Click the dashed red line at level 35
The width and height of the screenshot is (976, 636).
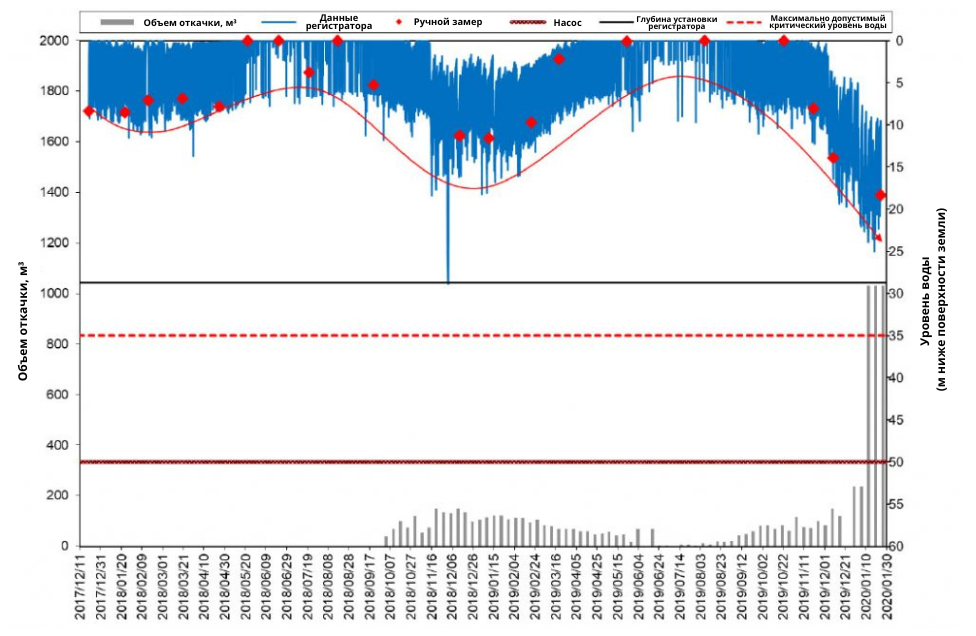pos(482,336)
